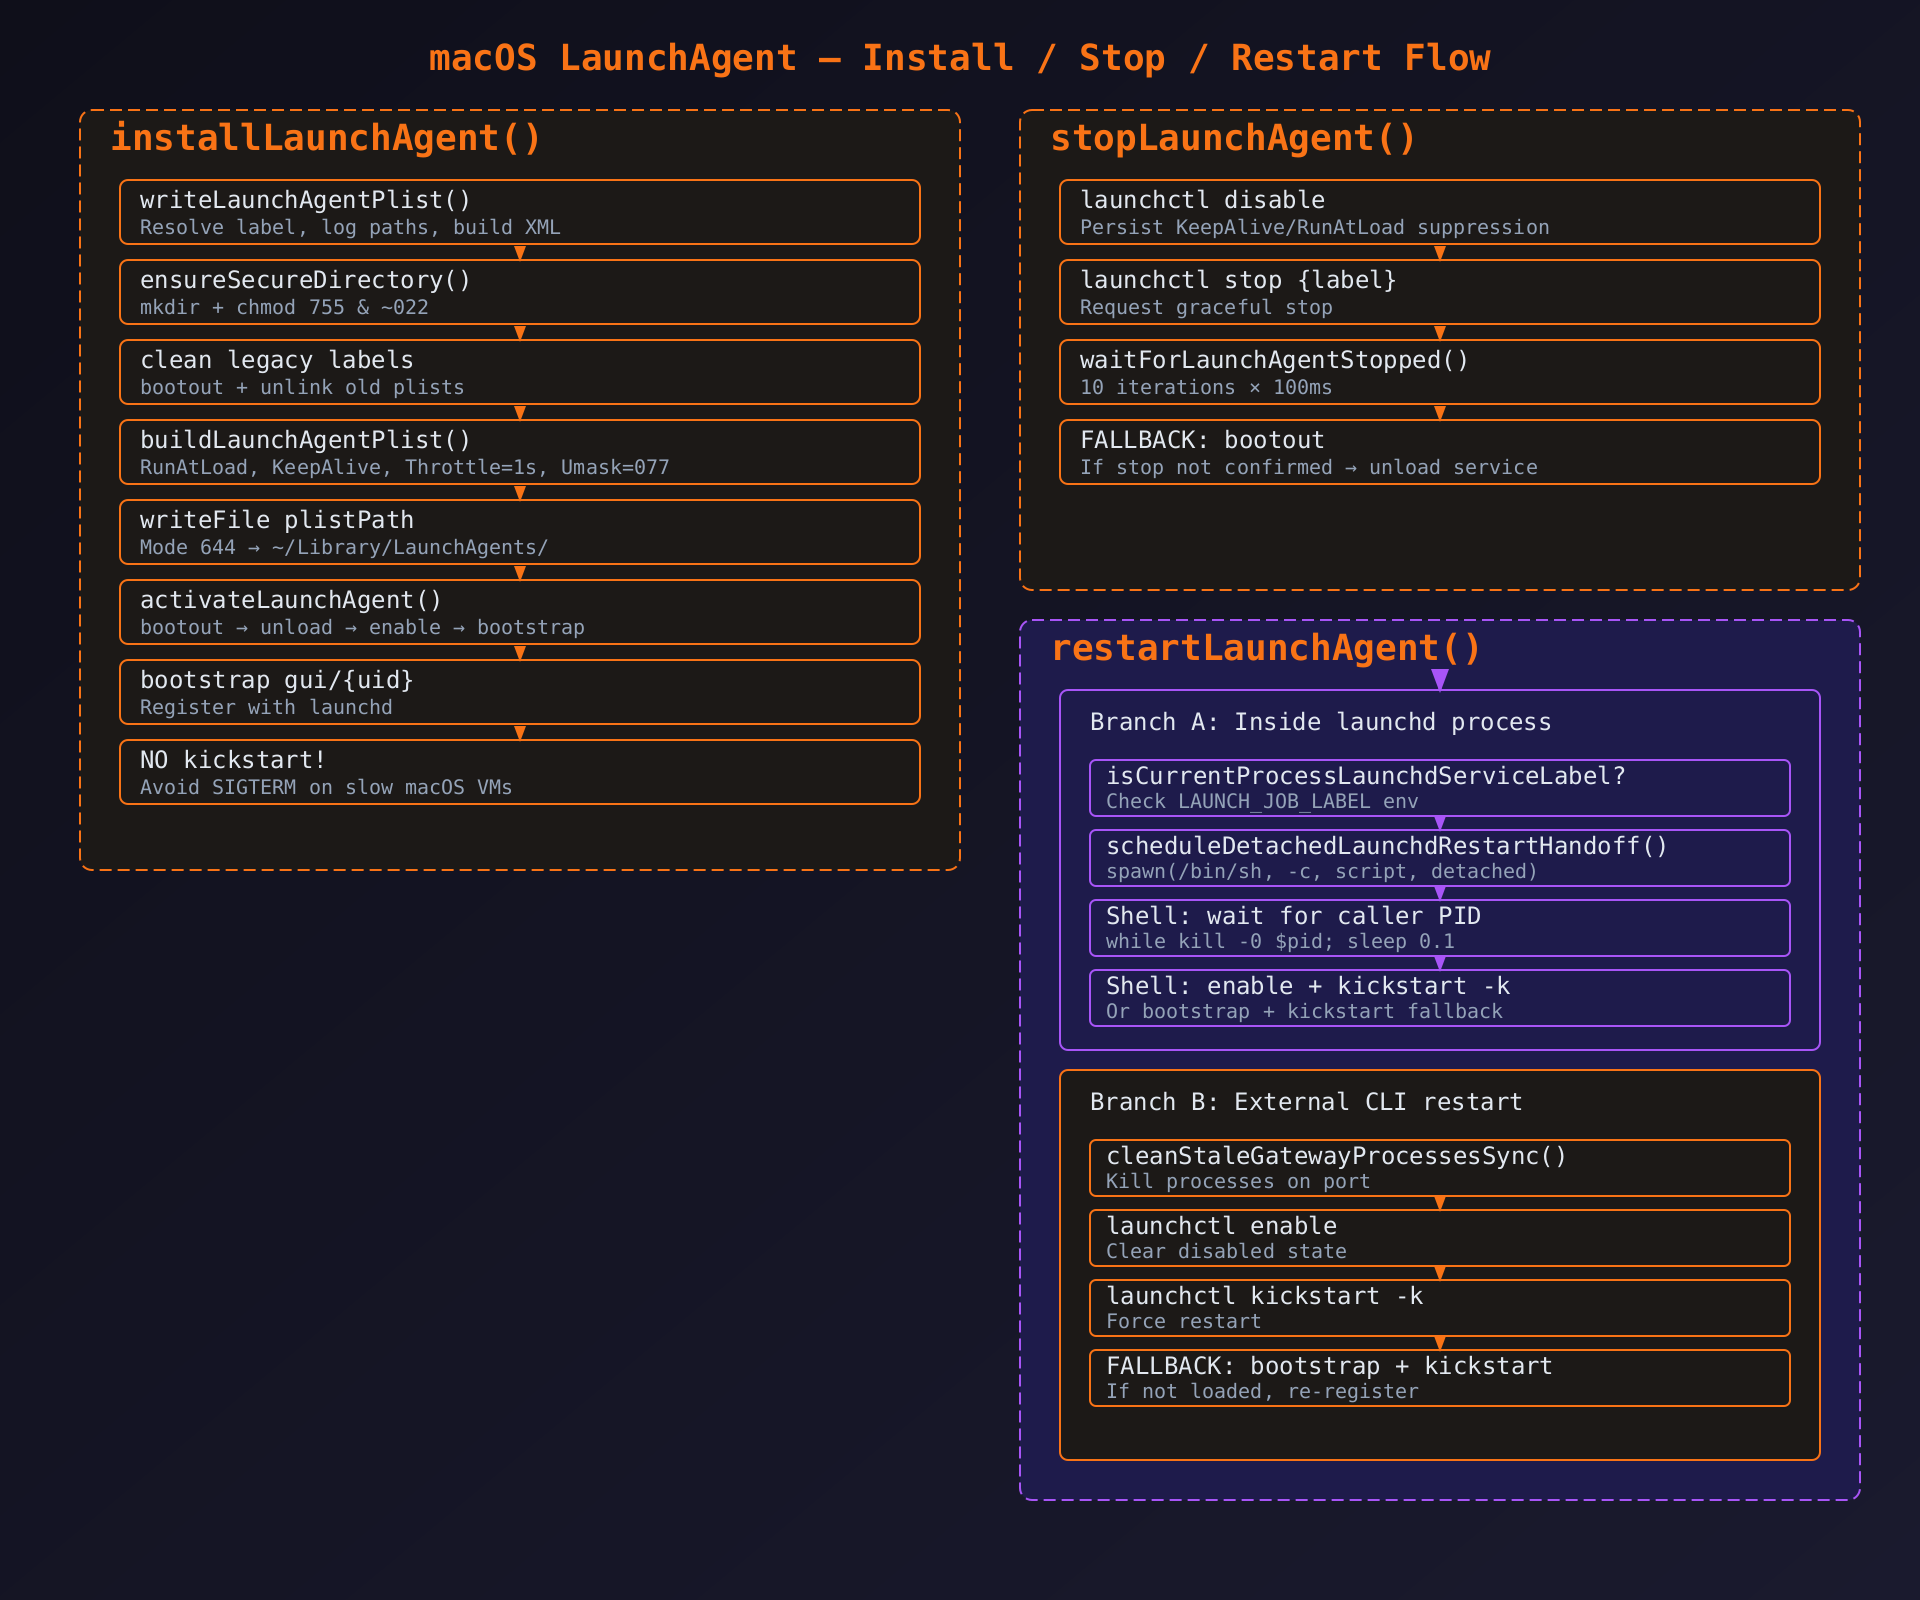This screenshot has height=1600, width=1920.
Task: Click the clean legacy labels box
Action: (x=519, y=372)
